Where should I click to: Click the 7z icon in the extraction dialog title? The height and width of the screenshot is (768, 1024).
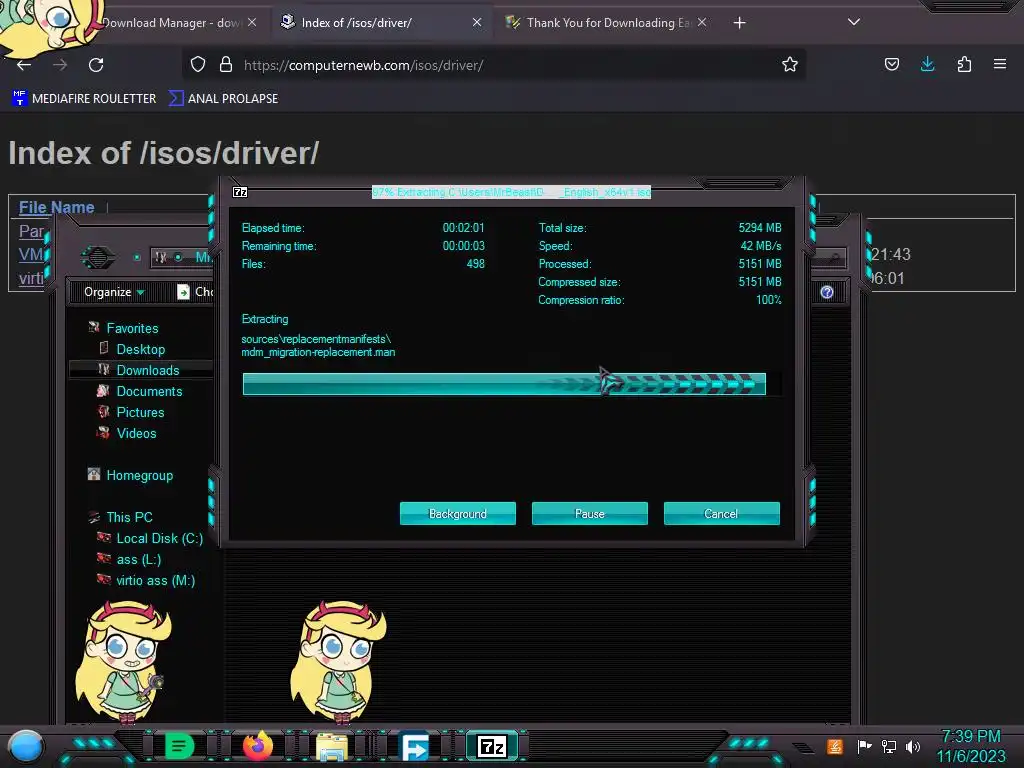click(x=240, y=192)
